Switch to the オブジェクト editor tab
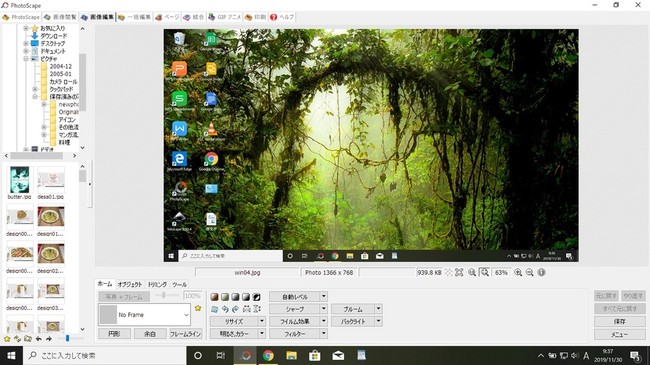Image resolution: width=650 pixels, height=365 pixels. point(130,285)
